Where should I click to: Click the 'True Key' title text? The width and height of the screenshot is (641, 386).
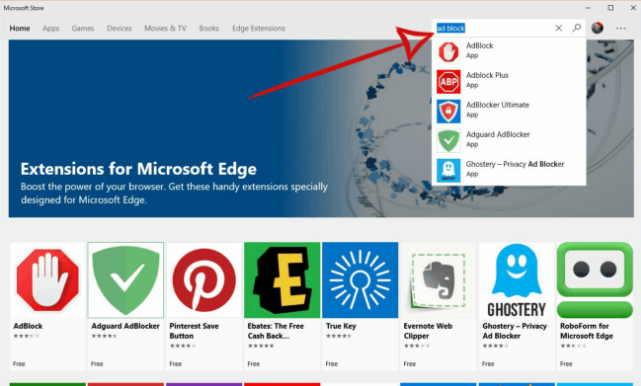click(x=341, y=326)
